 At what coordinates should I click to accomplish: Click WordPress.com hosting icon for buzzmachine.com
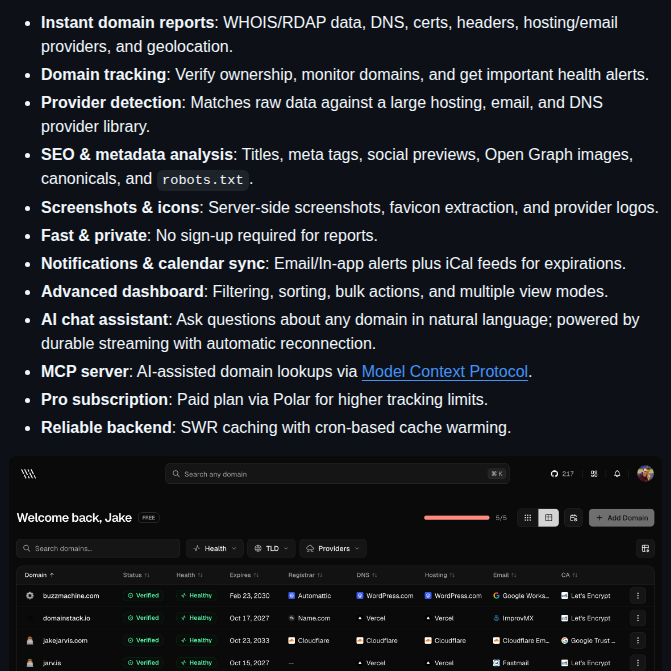click(x=428, y=596)
